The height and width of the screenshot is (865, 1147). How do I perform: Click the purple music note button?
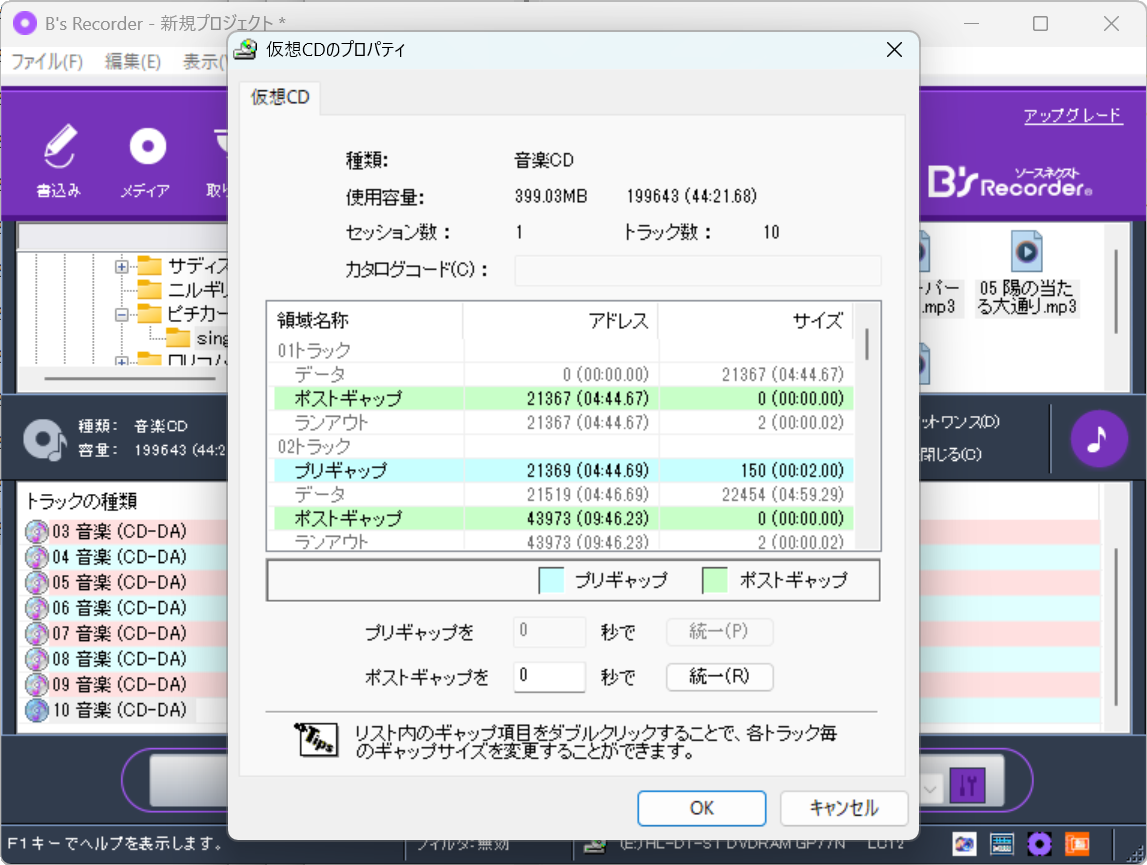point(1099,438)
